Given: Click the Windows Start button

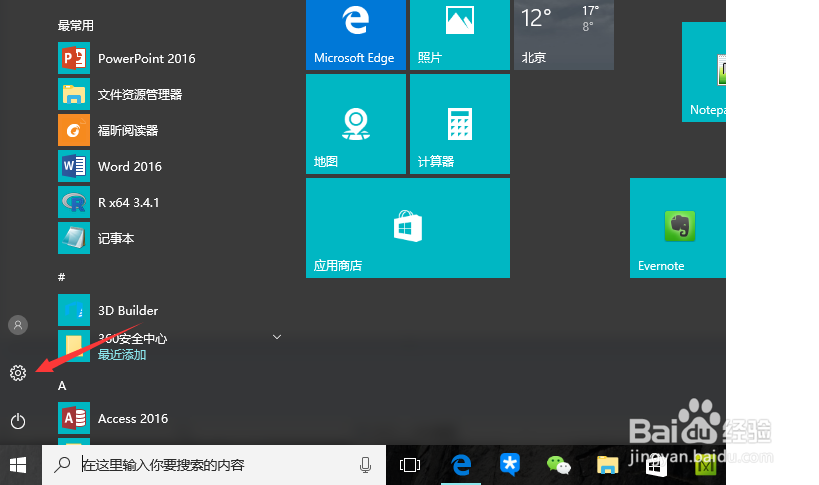Looking at the screenshot, I should [x=18, y=465].
